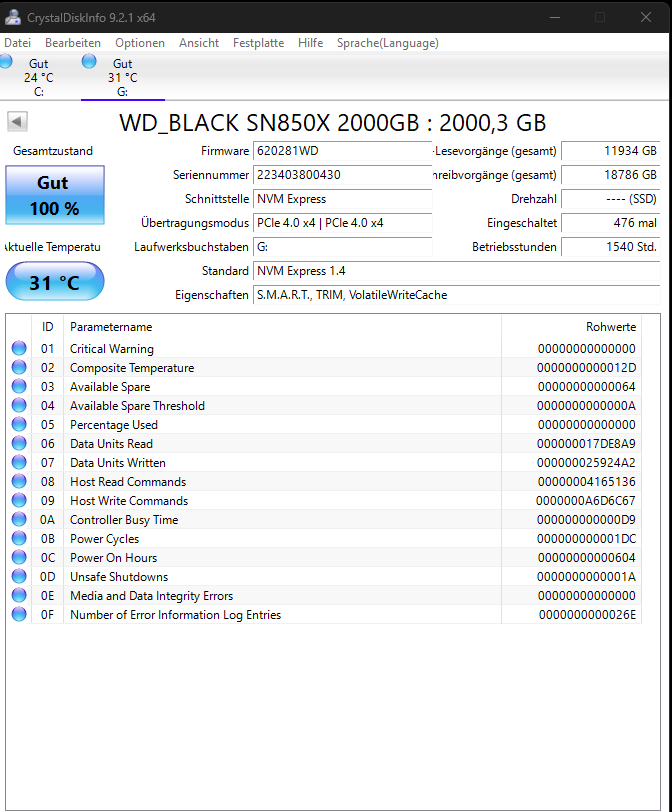This screenshot has width=672, height=812.
Task: Select the C: drive status orb
Action: coord(6,62)
